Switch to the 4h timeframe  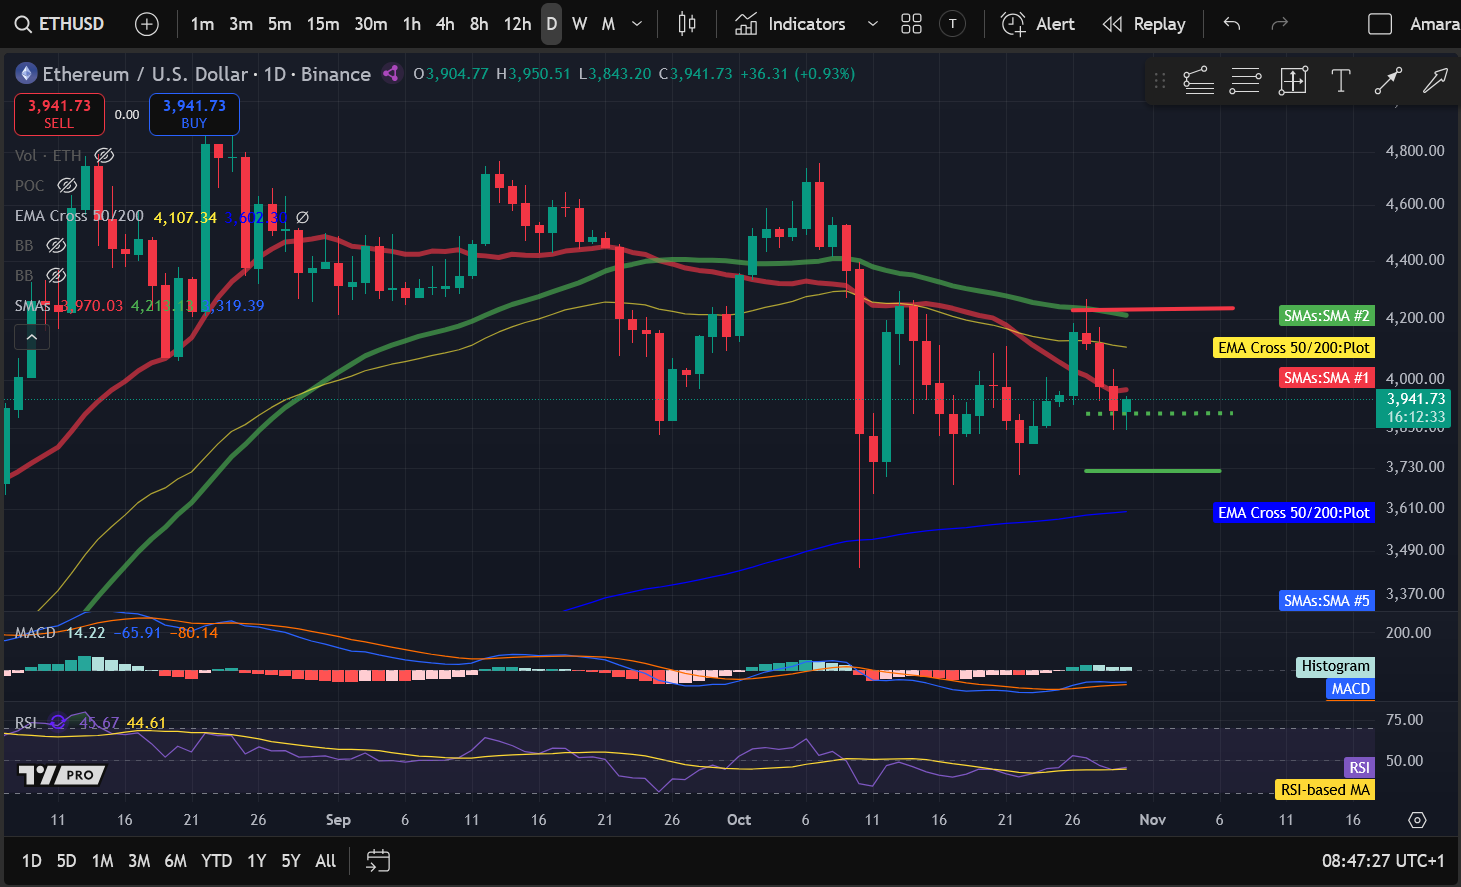click(x=445, y=24)
